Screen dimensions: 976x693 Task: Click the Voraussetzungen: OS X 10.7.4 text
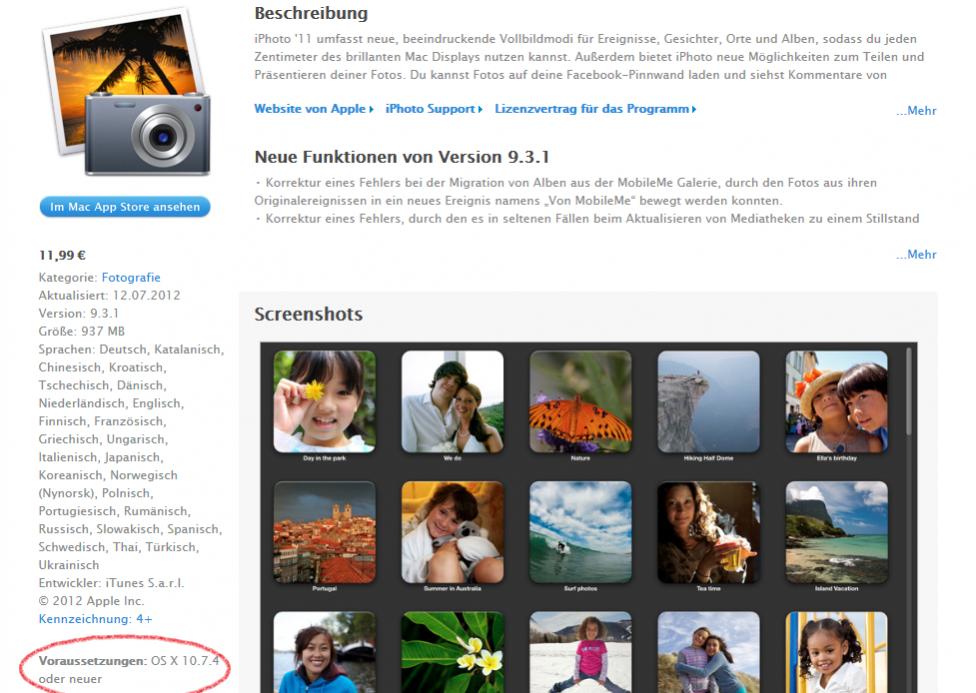[129, 661]
